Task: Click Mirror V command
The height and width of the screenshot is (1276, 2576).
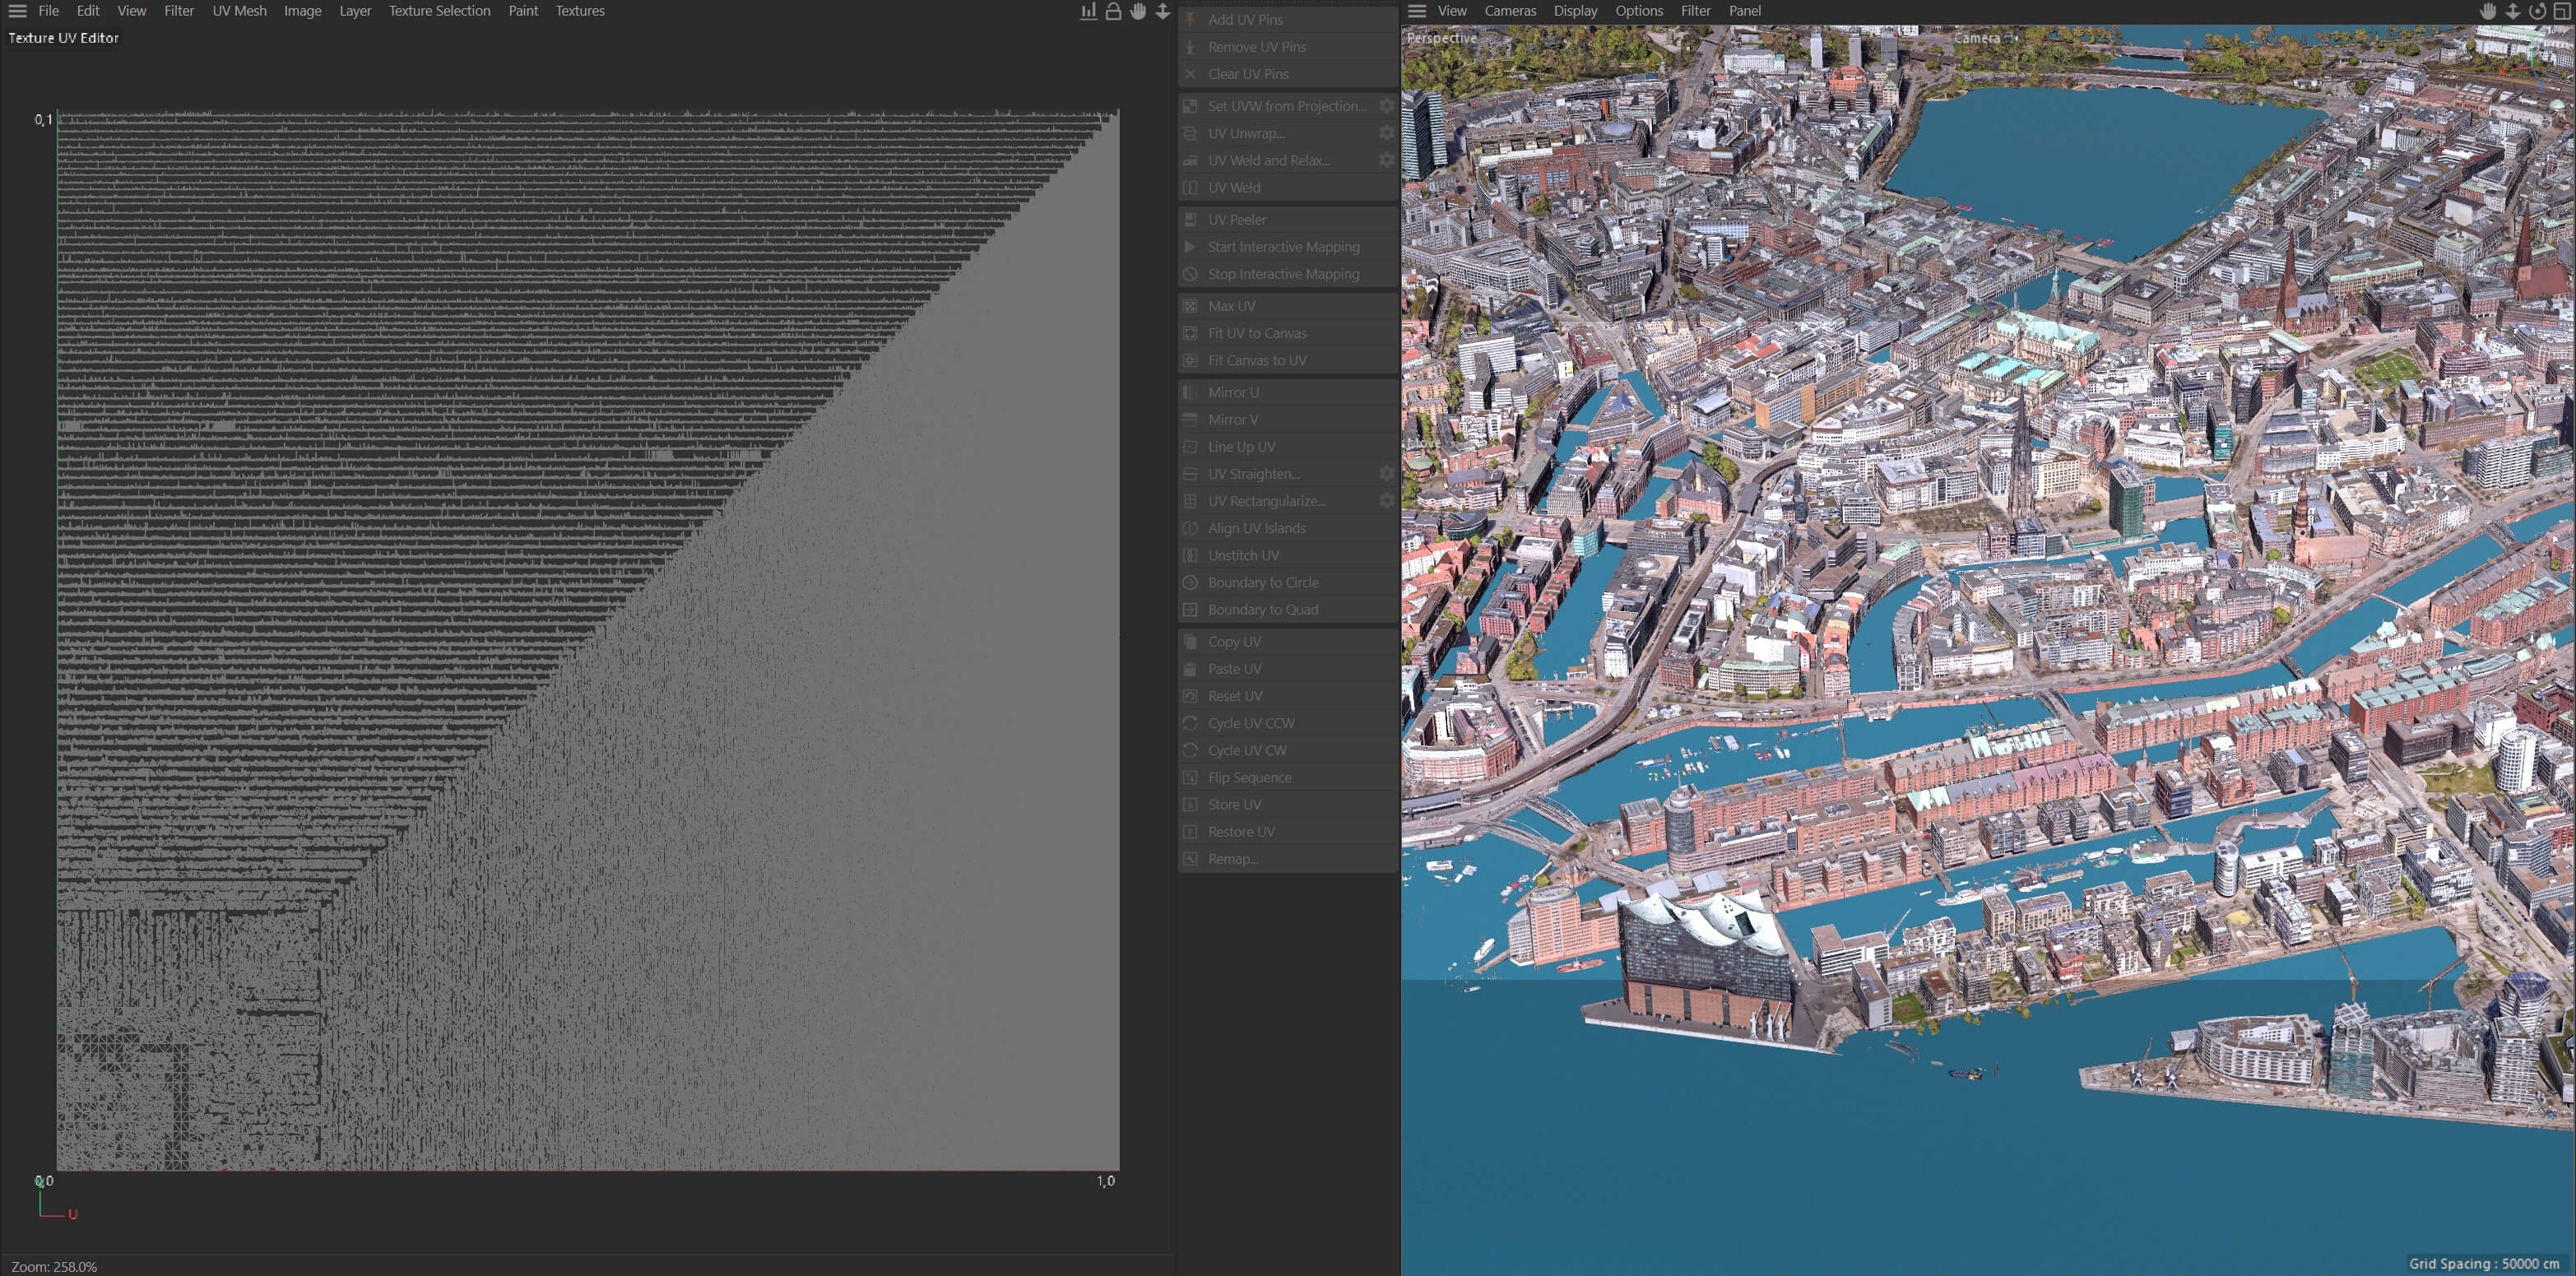Action: coord(1288,420)
